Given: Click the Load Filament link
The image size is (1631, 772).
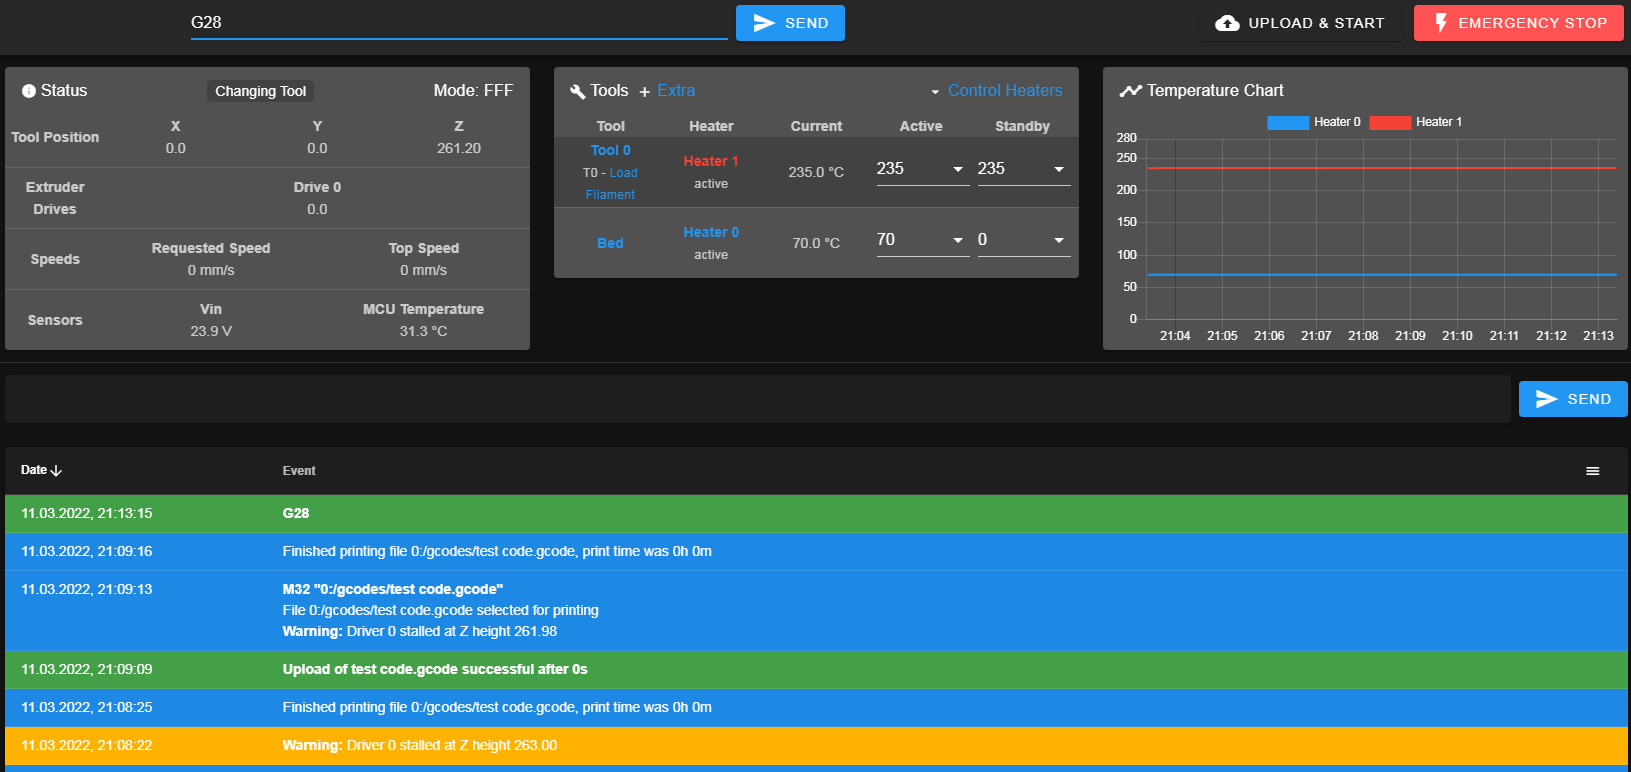Looking at the screenshot, I should click(x=611, y=184).
